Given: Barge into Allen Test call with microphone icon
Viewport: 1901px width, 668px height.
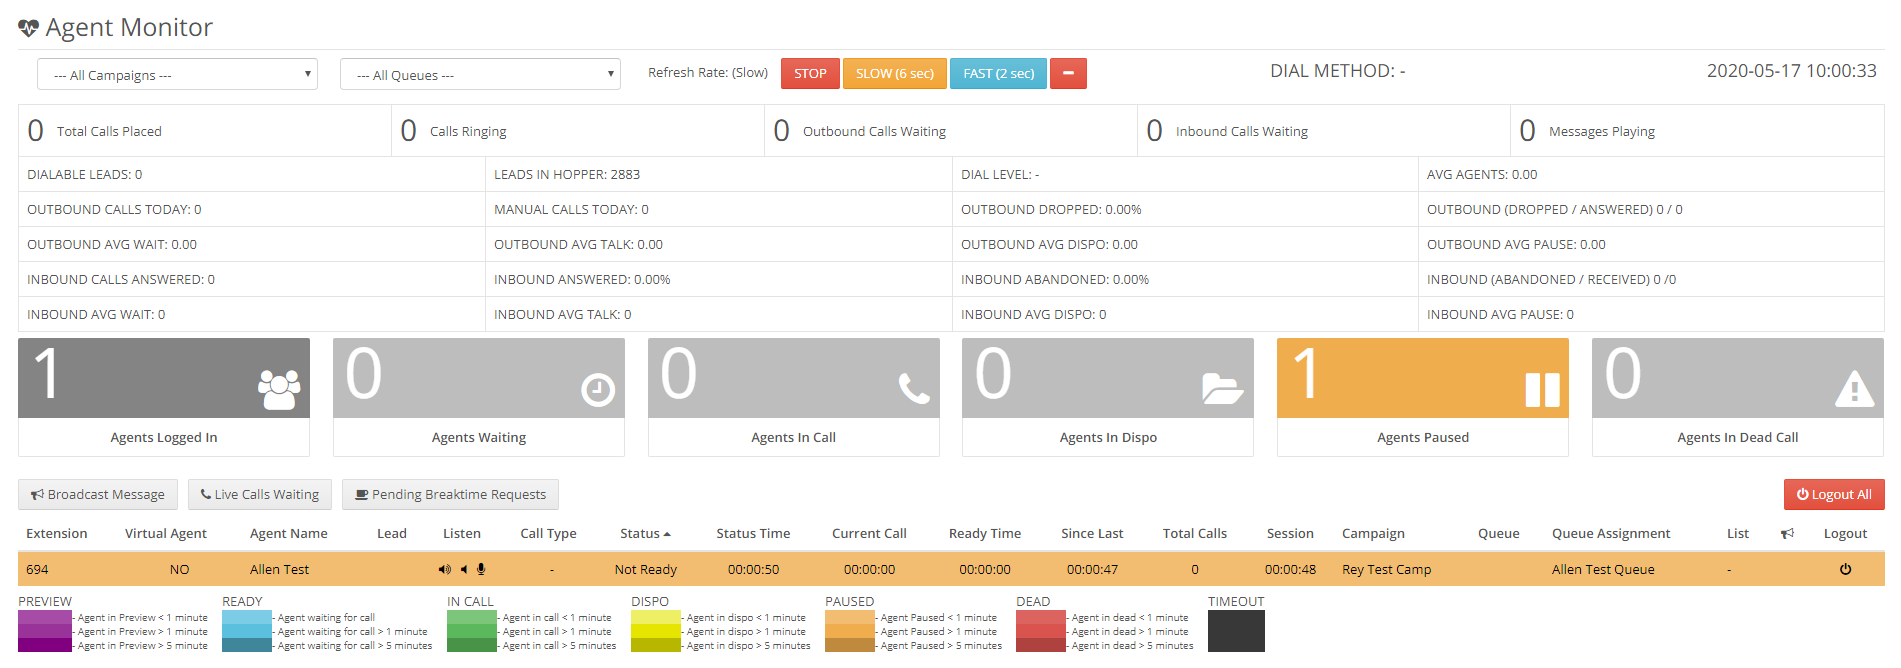Looking at the screenshot, I should (x=481, y=569).
